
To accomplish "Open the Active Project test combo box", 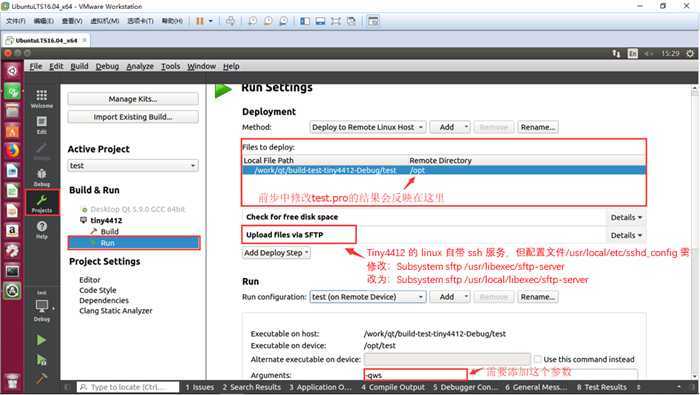I will 133,166.
